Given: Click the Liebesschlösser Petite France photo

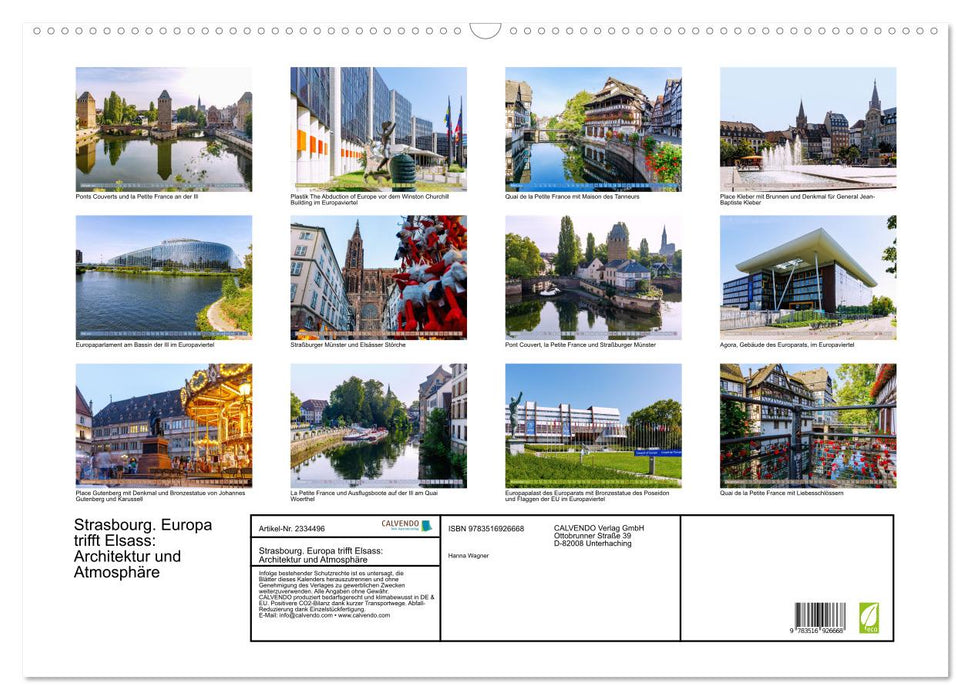Looking at the screenshot, I should click(808, 426).
